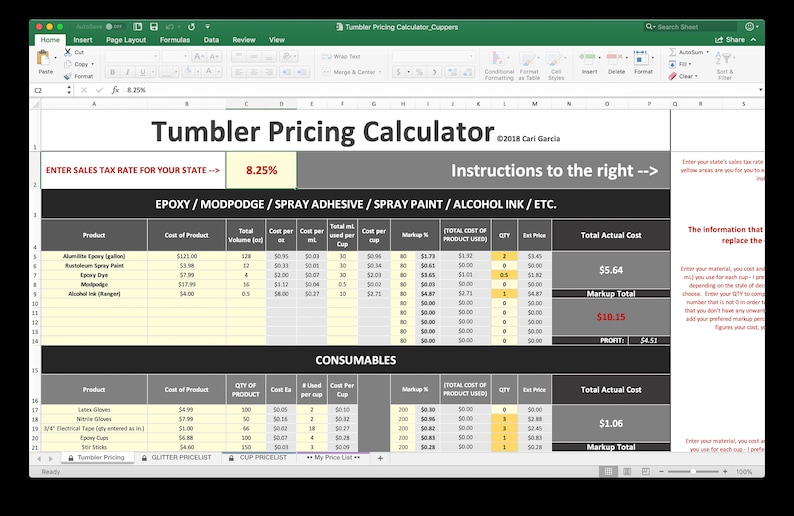Add a new sheet with plus button
The width and height of the screenshot is (794, 516).
point(380,458)
